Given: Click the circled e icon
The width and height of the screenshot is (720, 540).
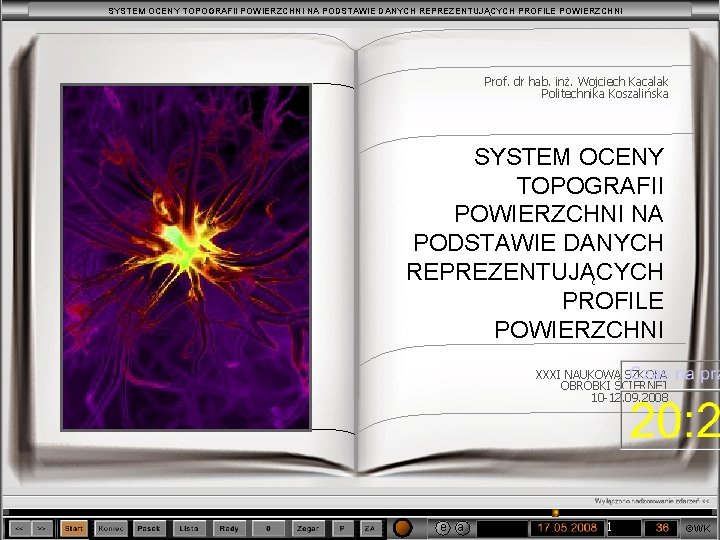Looking at the screenshot, I should (x=442, y=528).
